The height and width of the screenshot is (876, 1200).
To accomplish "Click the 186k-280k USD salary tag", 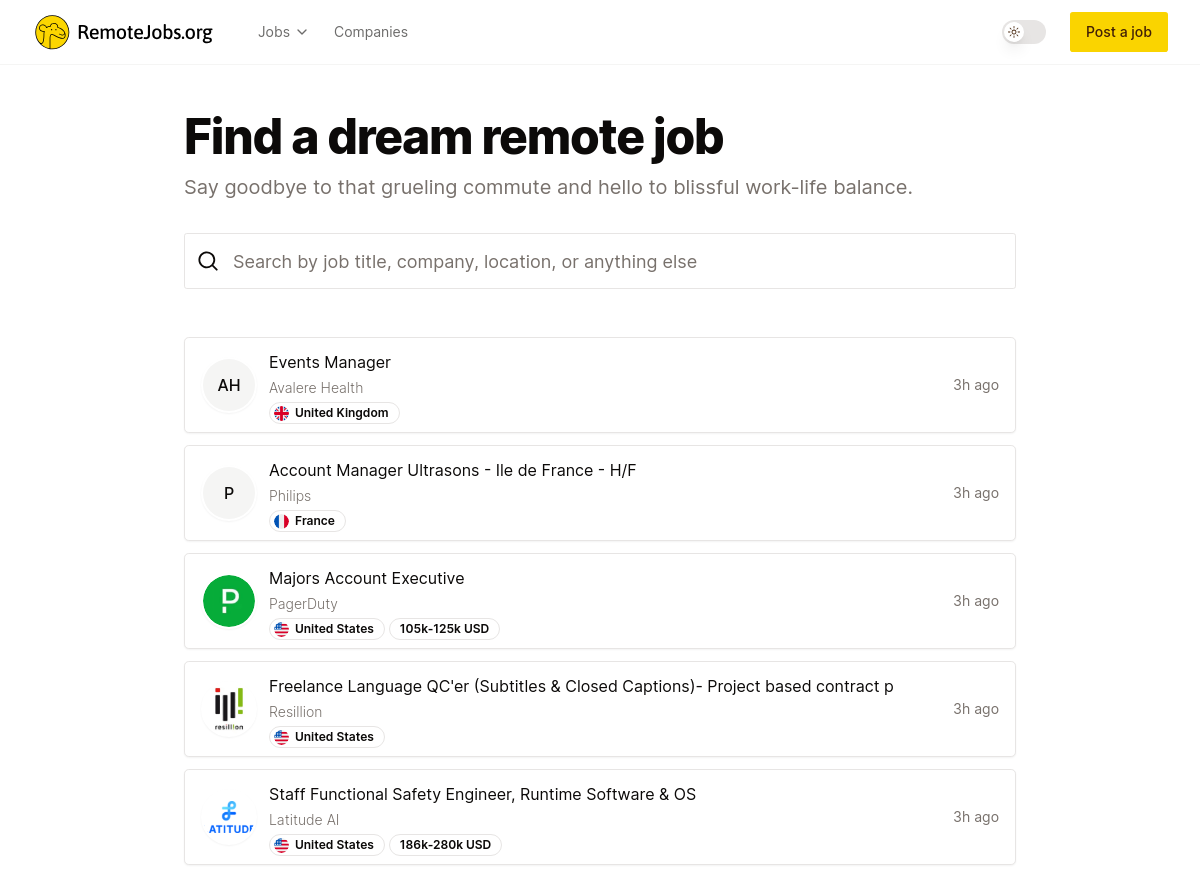I will (445, 845).
